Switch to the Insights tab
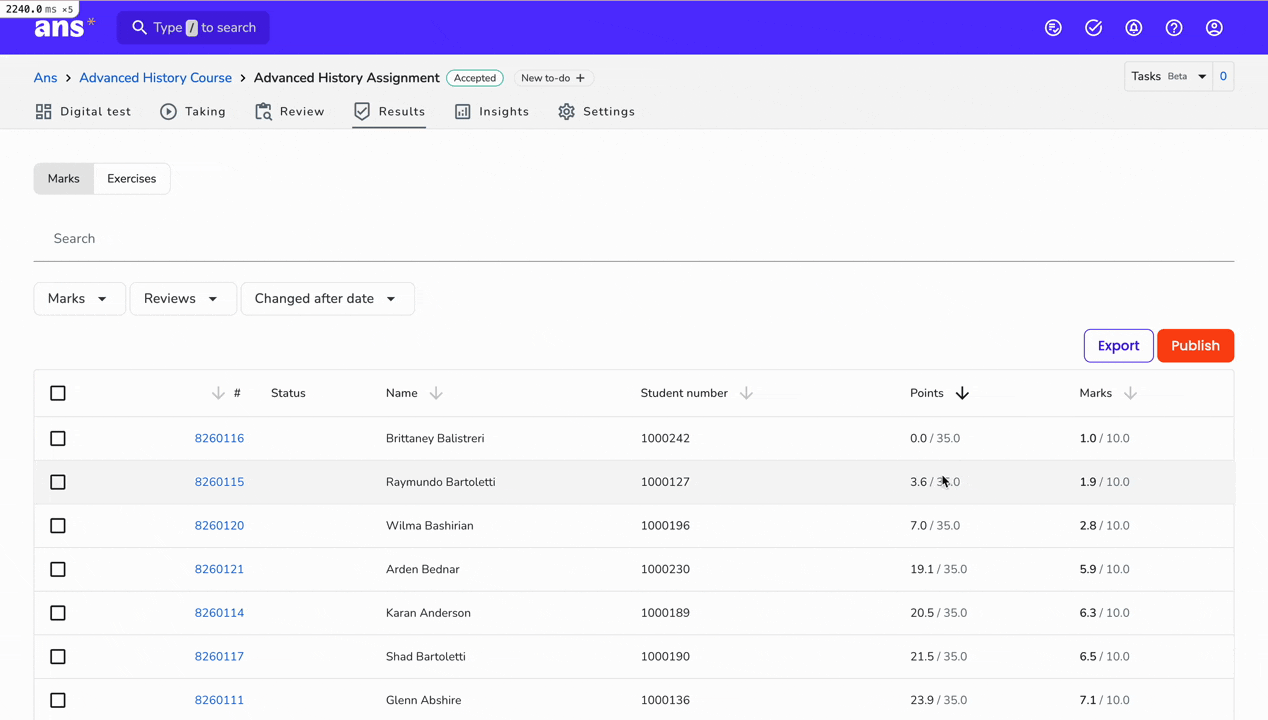The height and width of the screenshot is (720, 1268). point(492,112)
